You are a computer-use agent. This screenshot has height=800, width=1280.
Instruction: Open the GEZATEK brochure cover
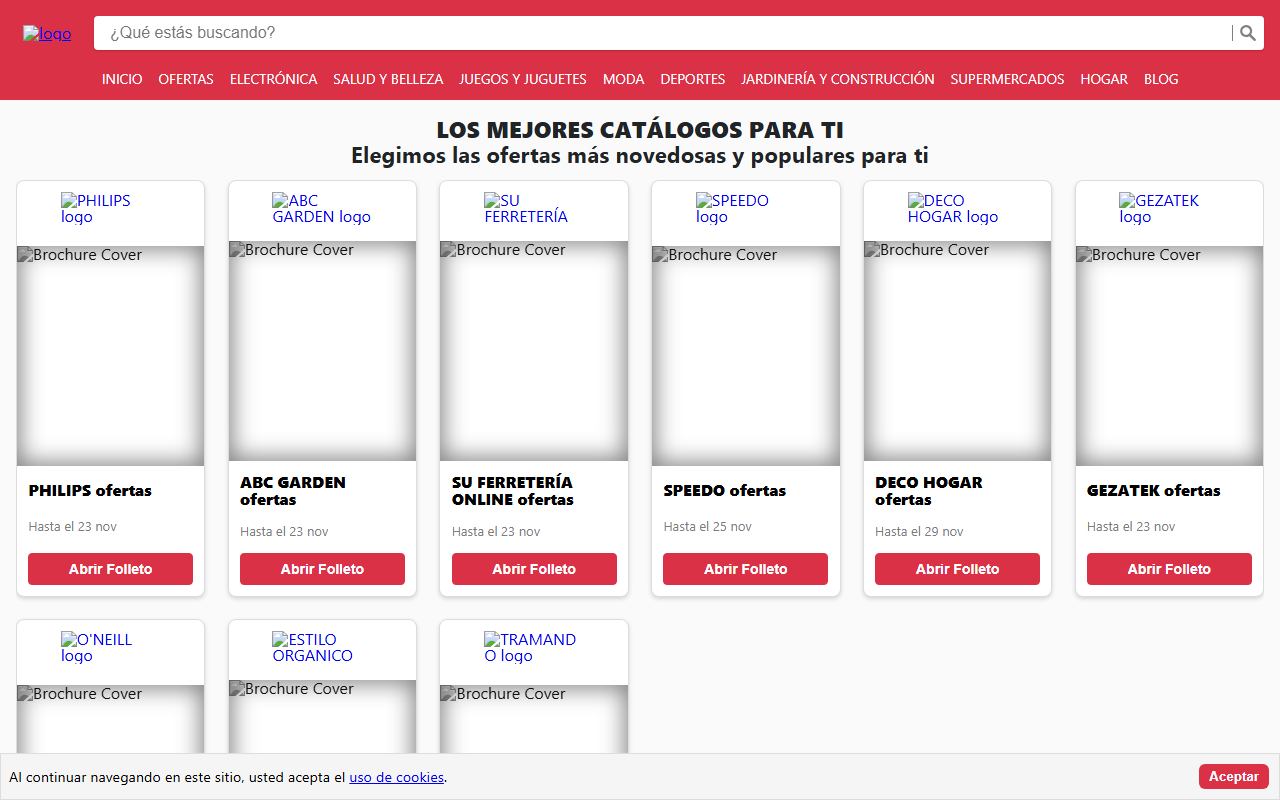[x=1169, y=356]
